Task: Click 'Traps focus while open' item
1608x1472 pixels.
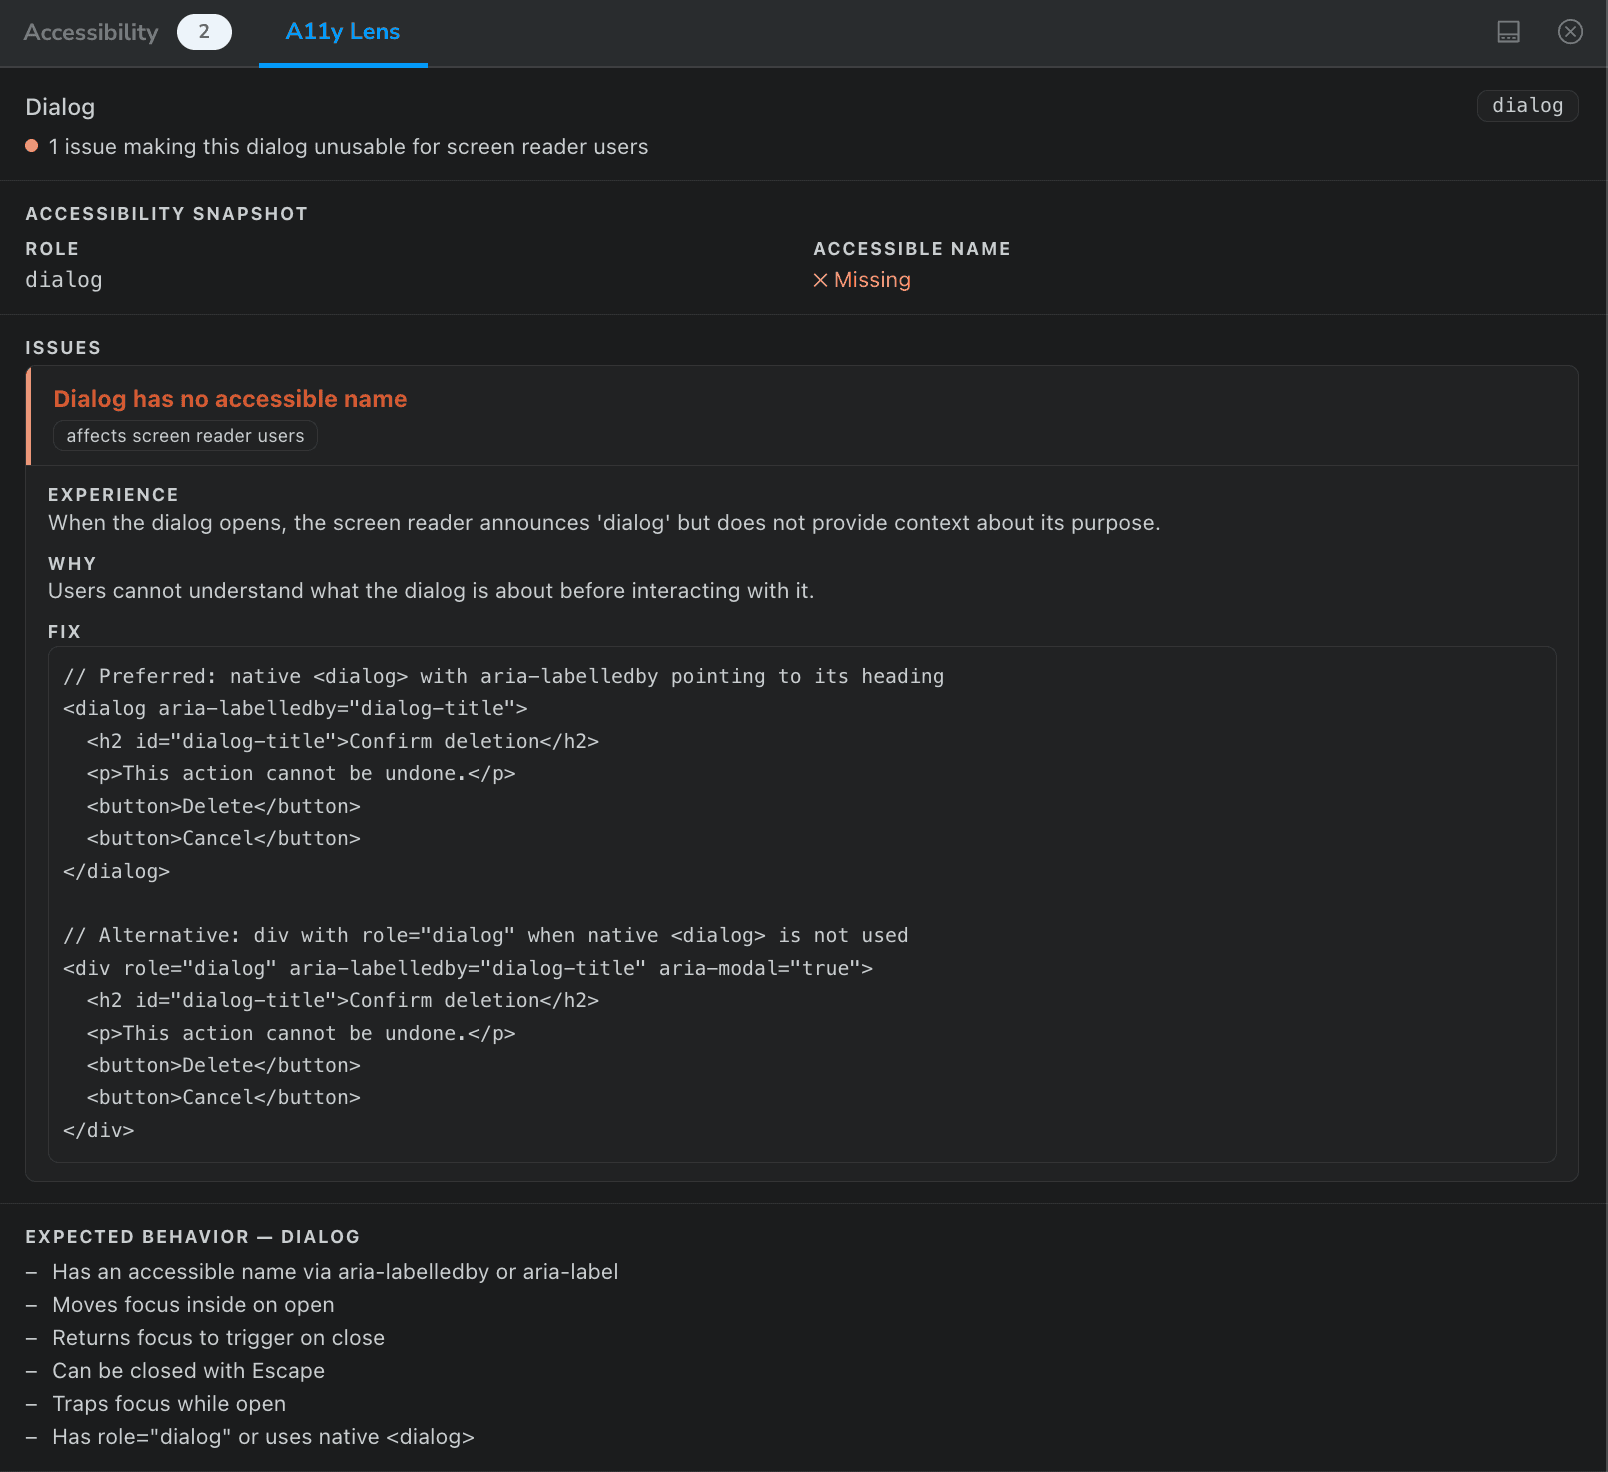Action: (x=169, y=1404)
